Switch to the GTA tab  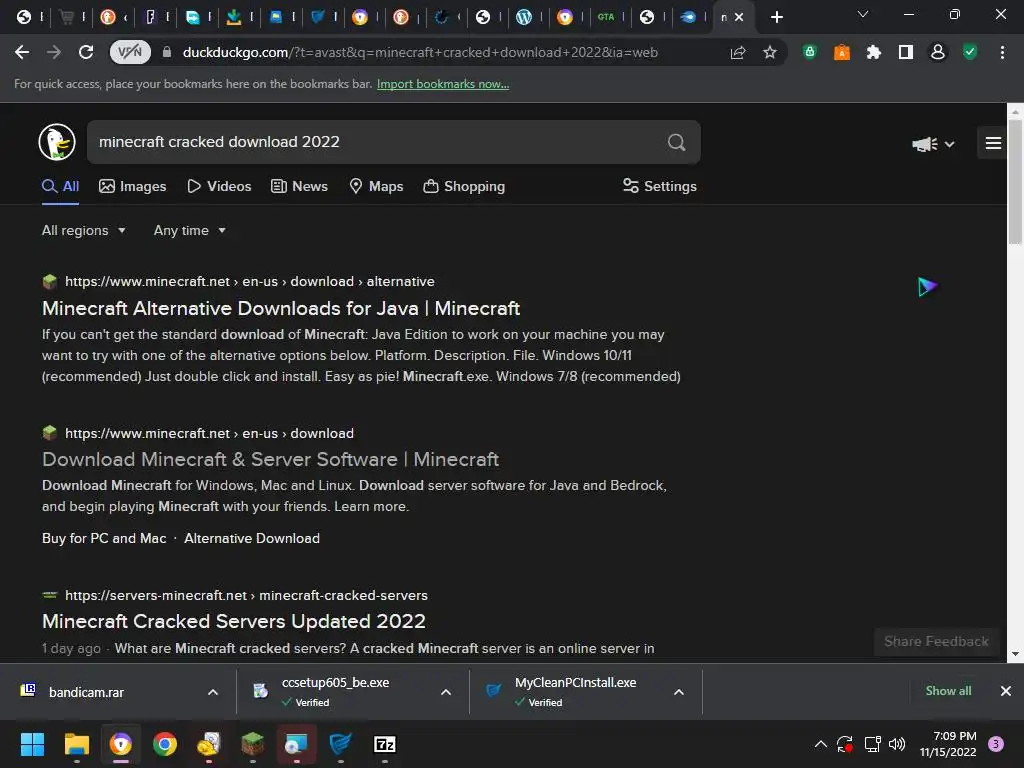[606, 18]
